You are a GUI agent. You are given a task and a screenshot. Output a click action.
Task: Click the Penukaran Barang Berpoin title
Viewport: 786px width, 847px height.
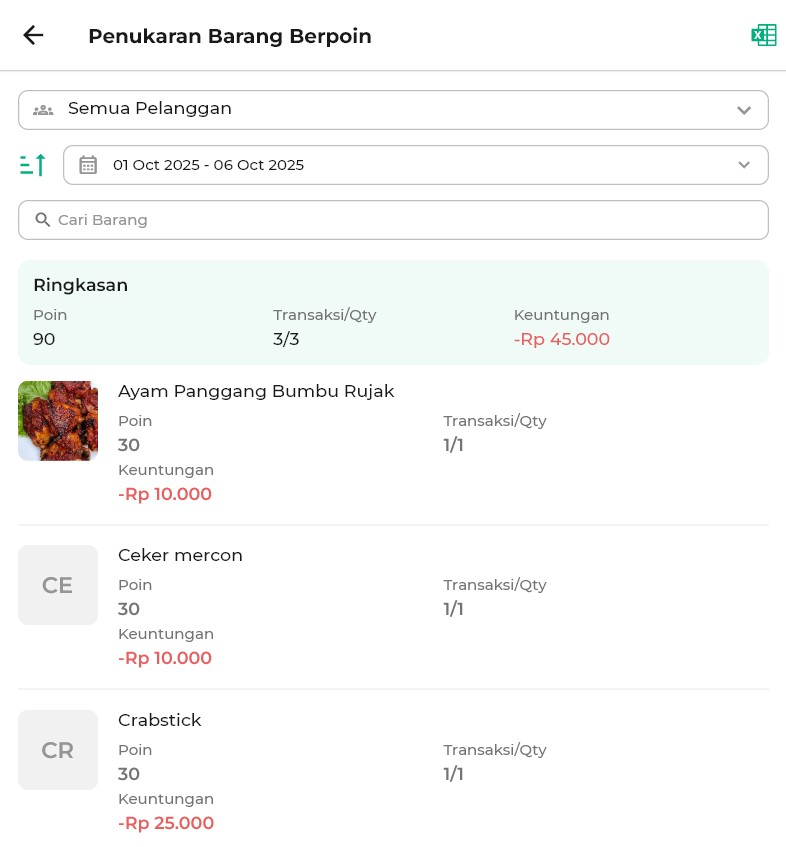(x=230, y=36)
